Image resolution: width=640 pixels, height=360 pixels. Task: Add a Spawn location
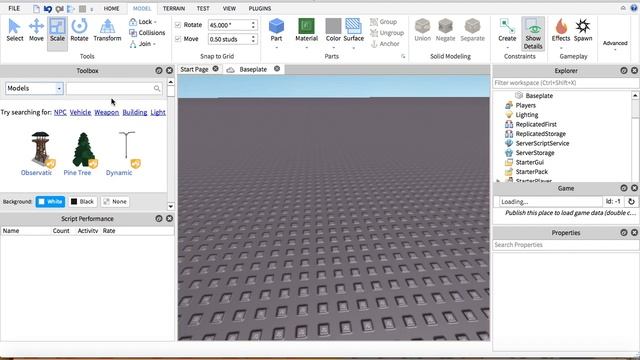(583, 30)
